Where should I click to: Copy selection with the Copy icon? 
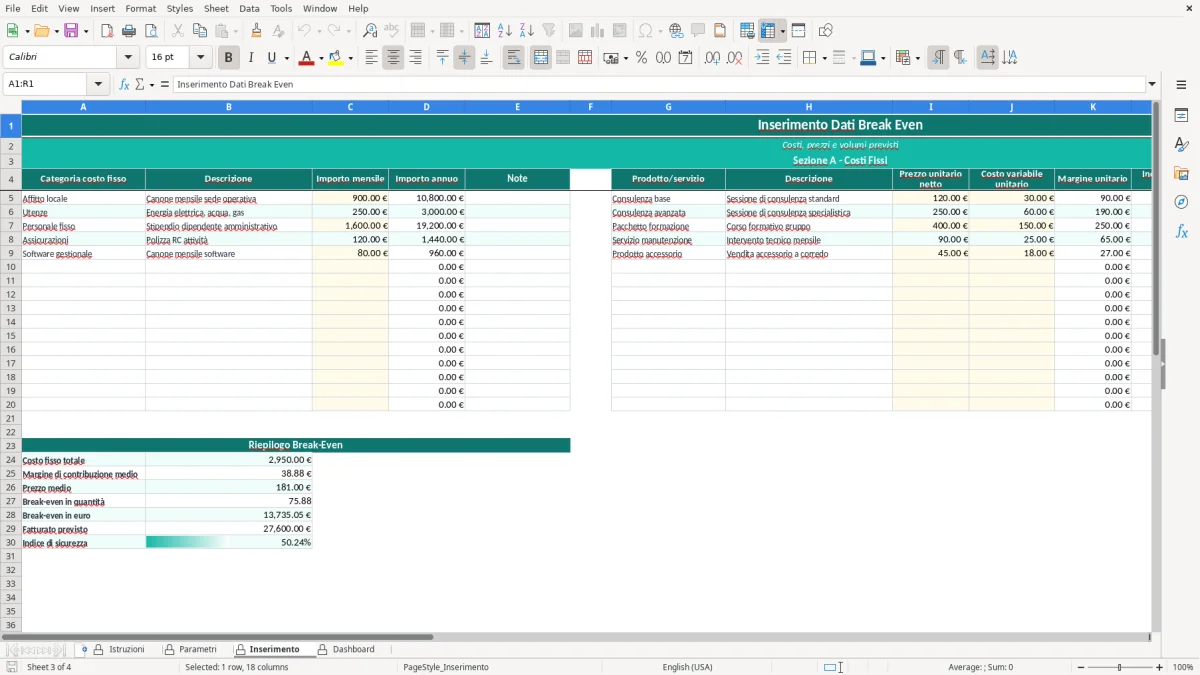click(199, 31)
